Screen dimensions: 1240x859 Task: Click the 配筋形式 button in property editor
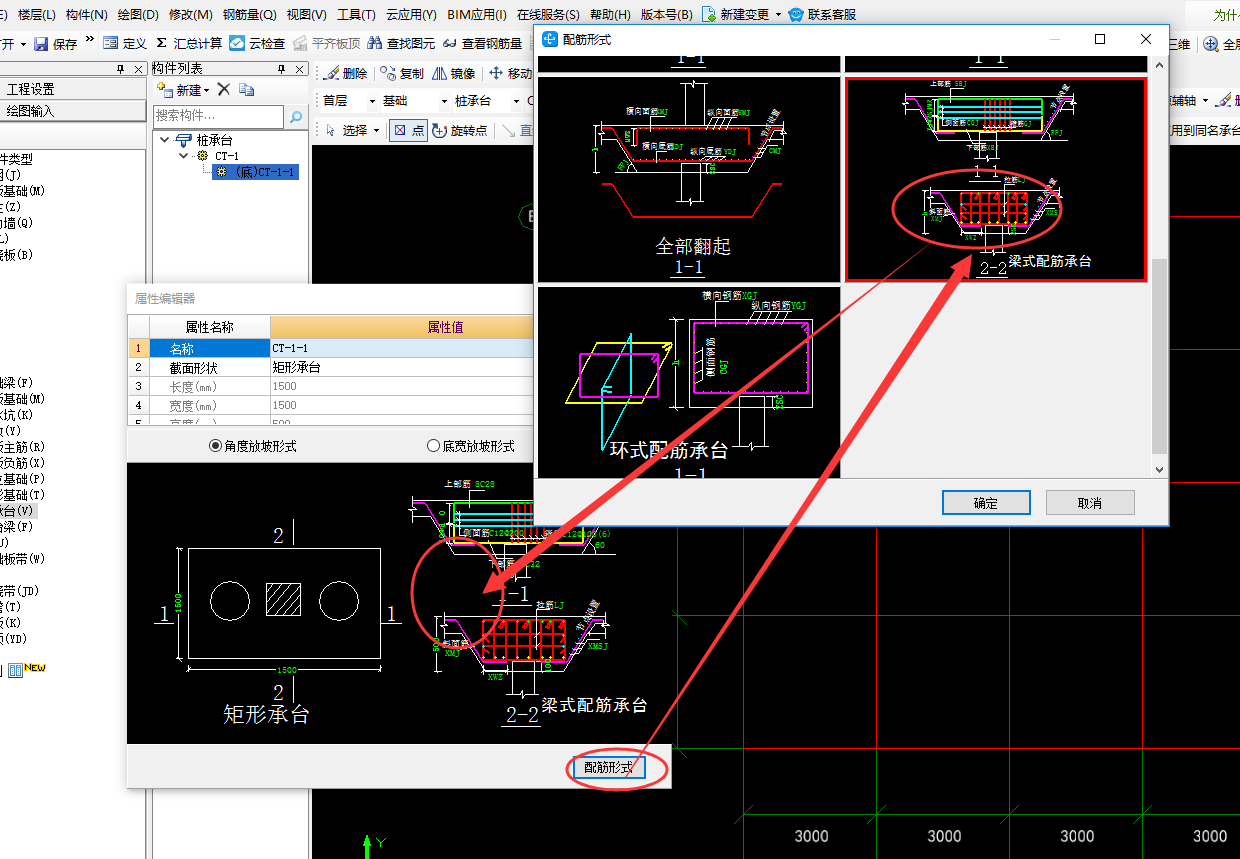[x=608, y=767]
